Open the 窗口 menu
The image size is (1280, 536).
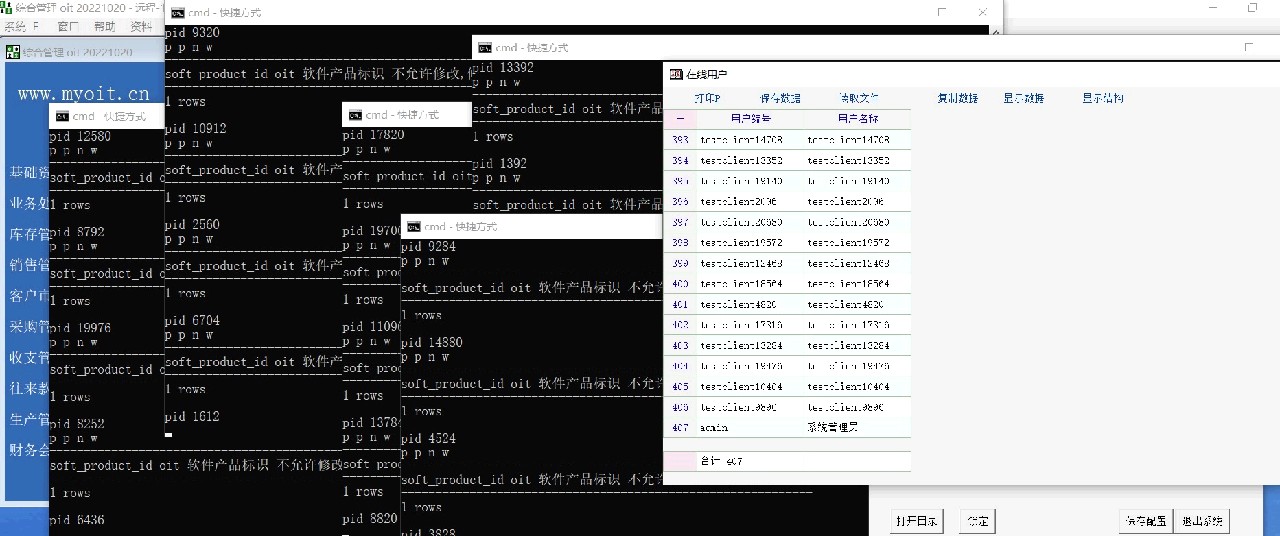click(69, 26)
